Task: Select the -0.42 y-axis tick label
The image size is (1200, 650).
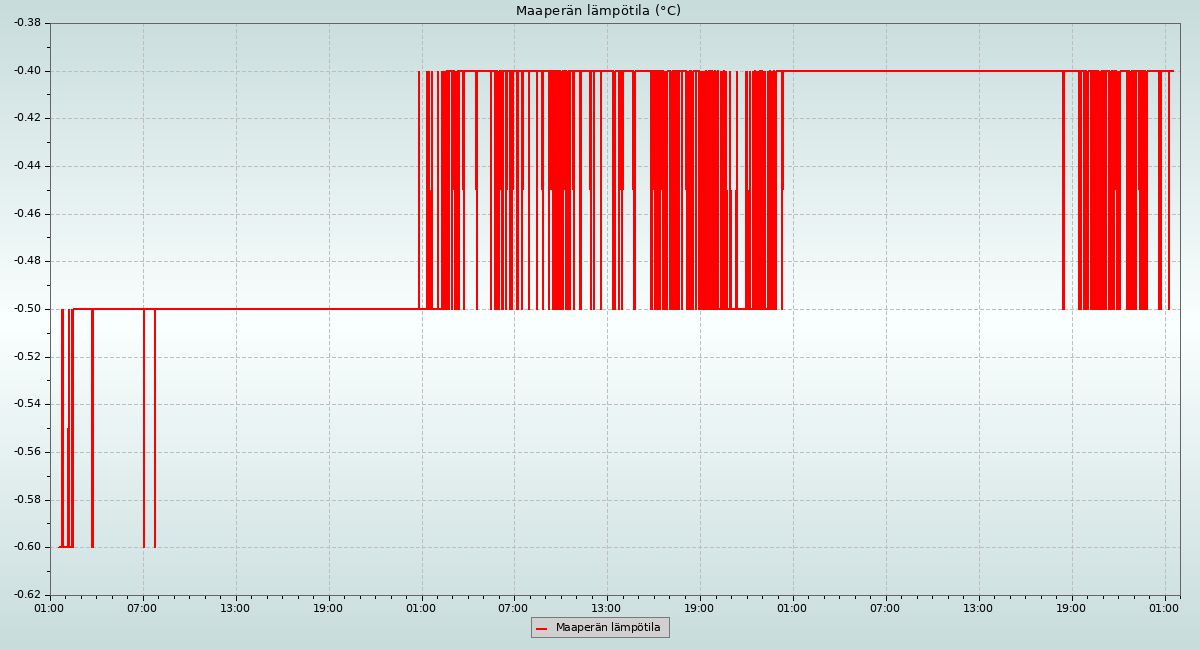Action: click(27, 118)
